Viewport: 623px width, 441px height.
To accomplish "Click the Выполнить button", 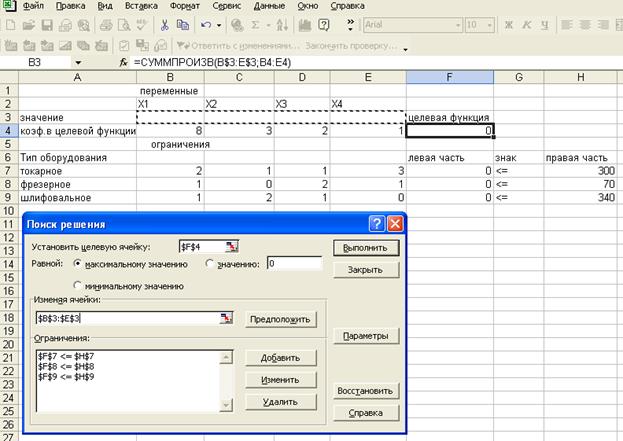I will tap(366, 247).
